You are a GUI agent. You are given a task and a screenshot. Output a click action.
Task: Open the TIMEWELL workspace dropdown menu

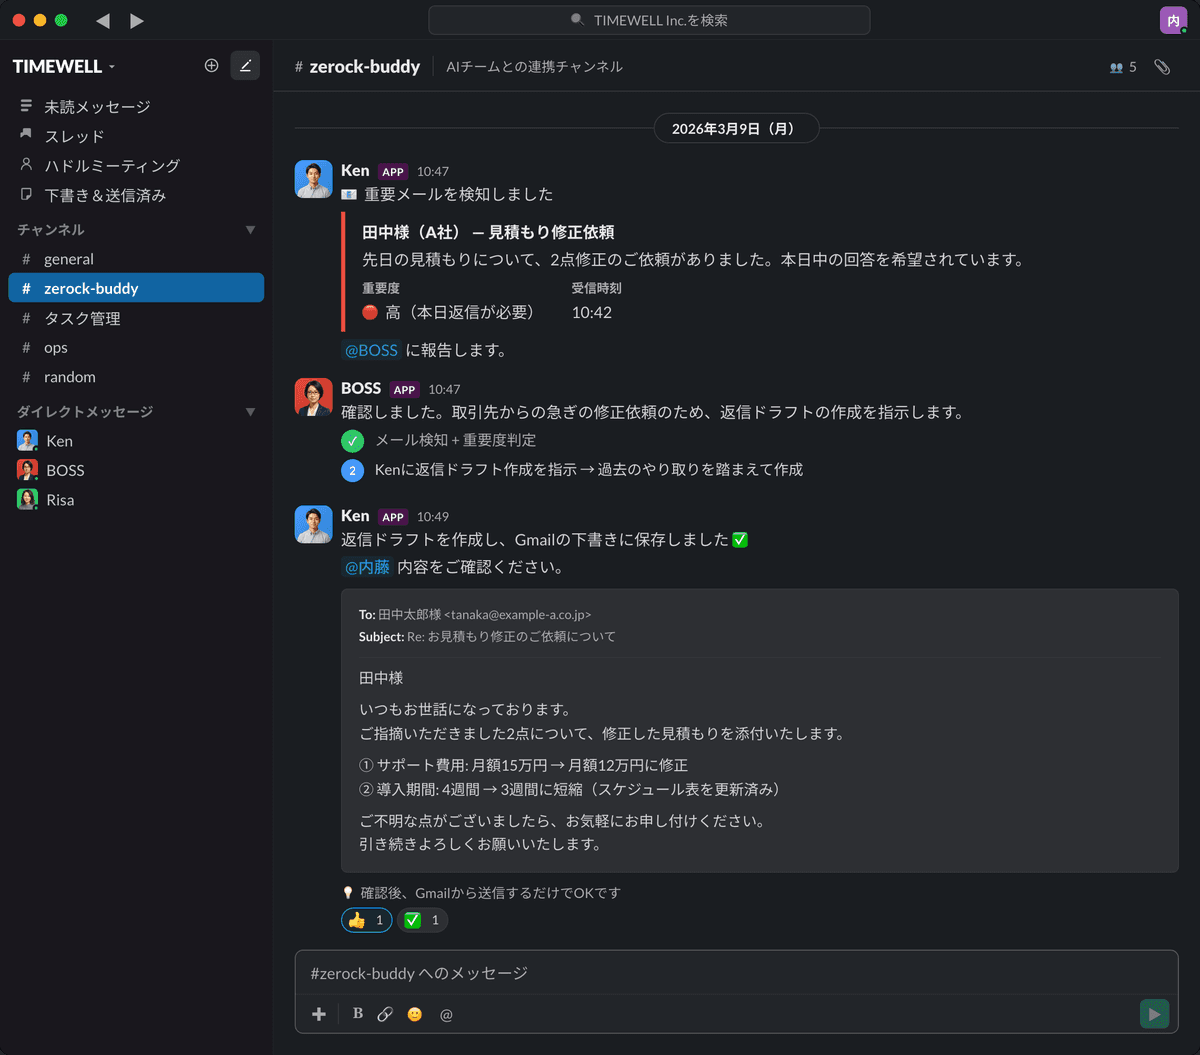[x=63, y=65]
